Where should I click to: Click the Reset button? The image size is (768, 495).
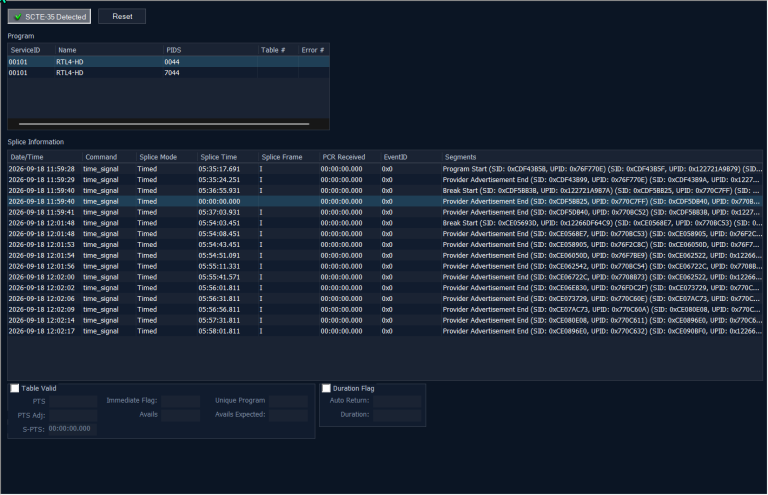point(122,17)
